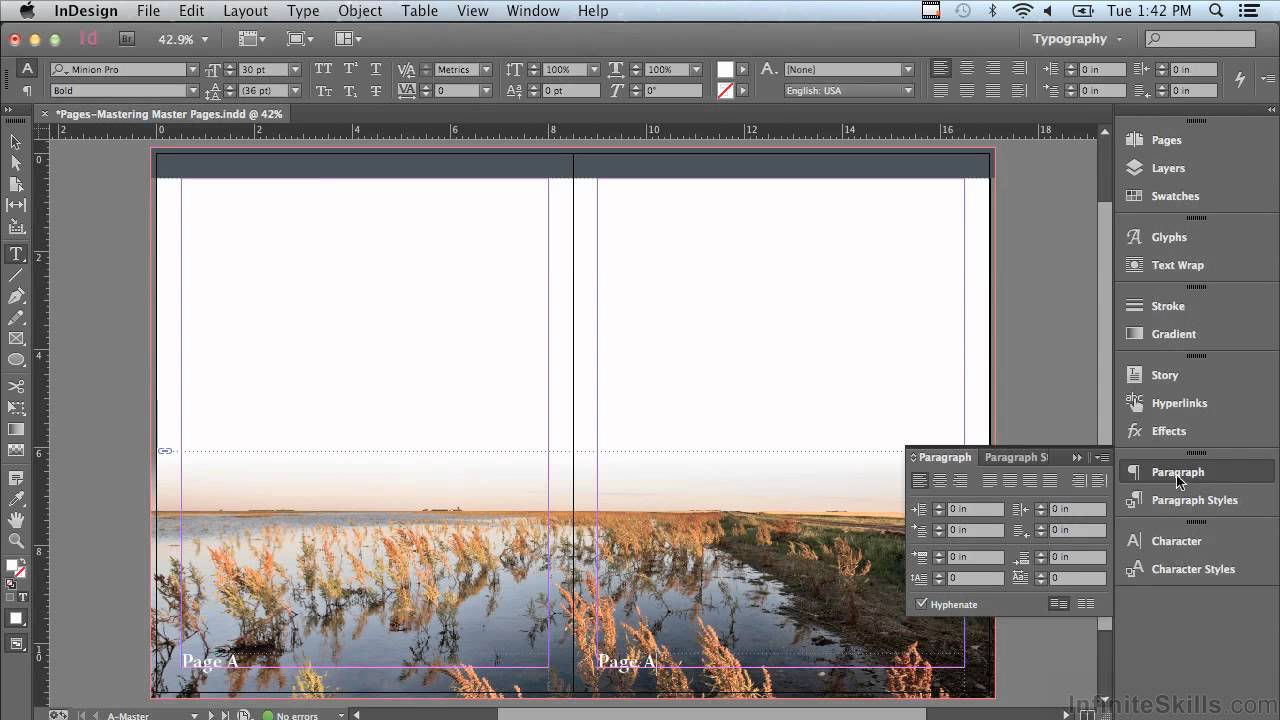Select the Scissors tool
This screenshot has height=720, width=1280.
(x=16, y=386)
